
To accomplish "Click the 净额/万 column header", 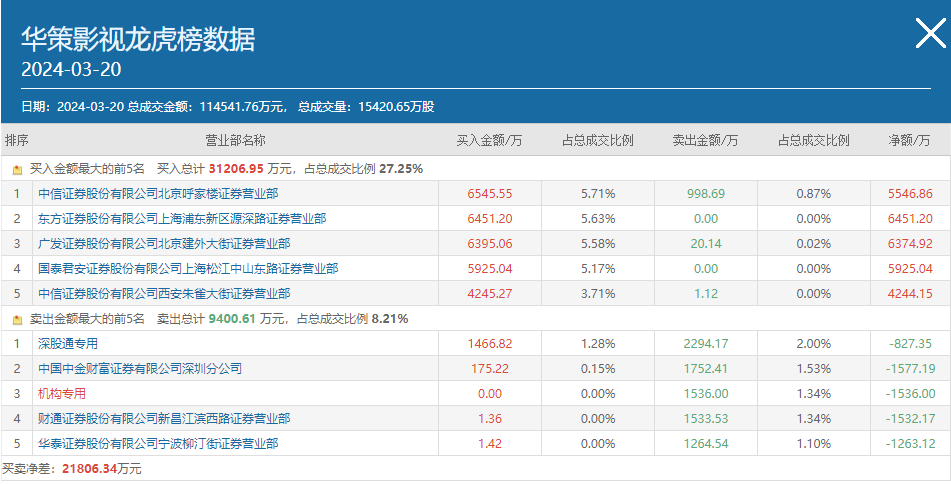I will (909, 141).
